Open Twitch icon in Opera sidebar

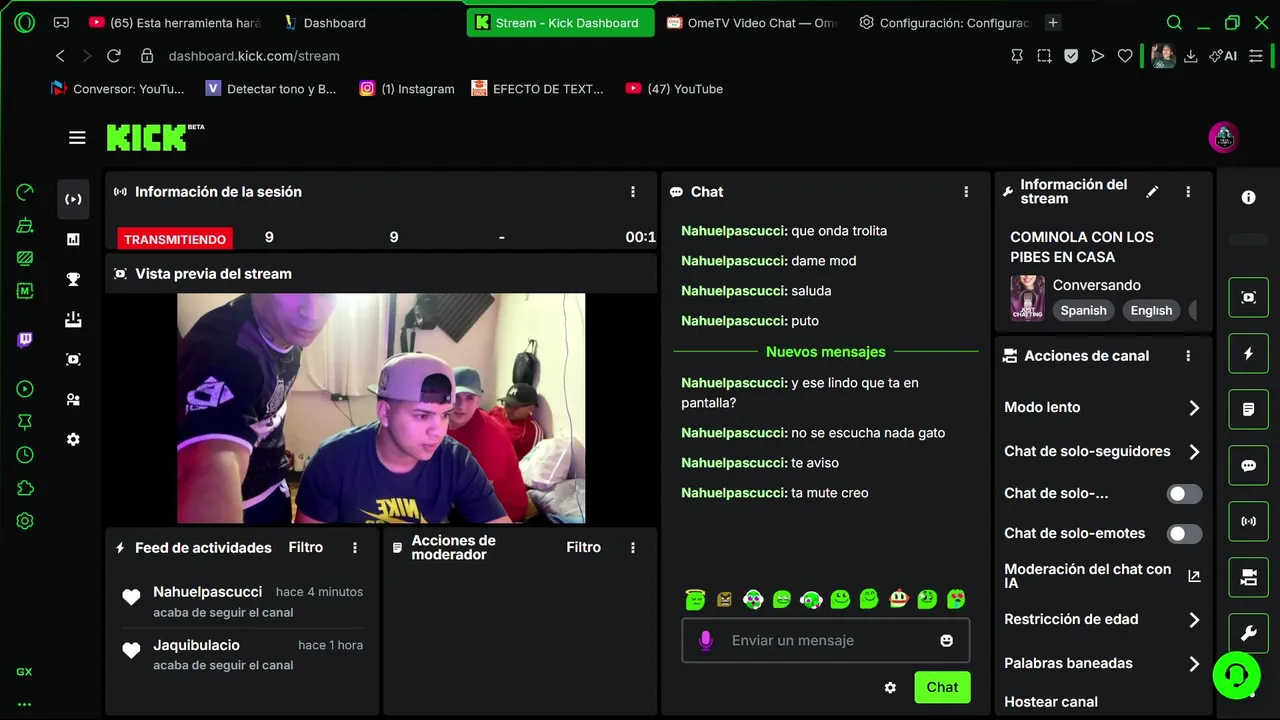click(25, 340)
